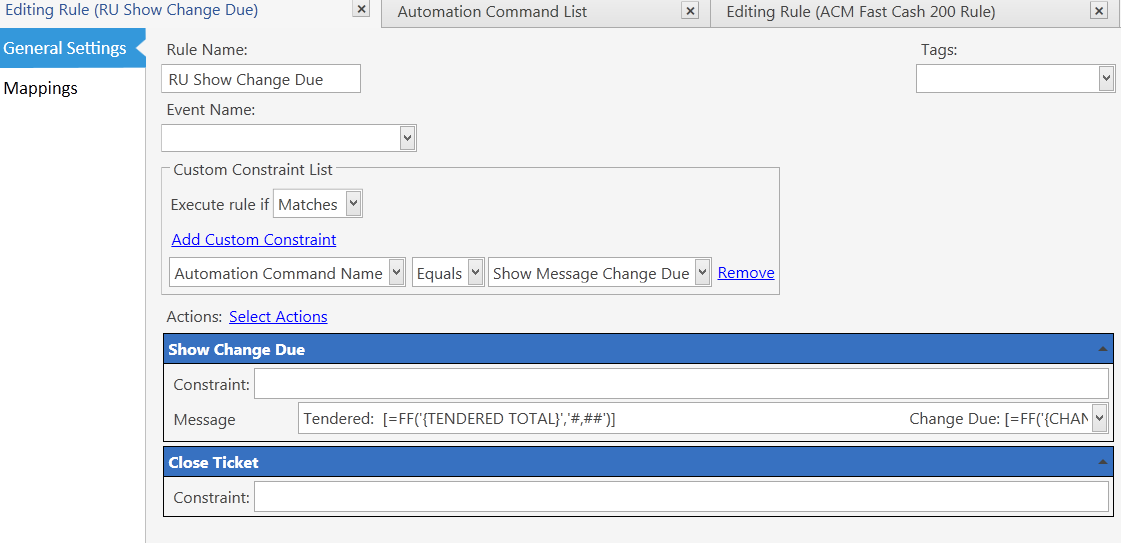1121x543 pixels.
Task: Click the Rule Name text field
Action: click(x=260, y=79)
